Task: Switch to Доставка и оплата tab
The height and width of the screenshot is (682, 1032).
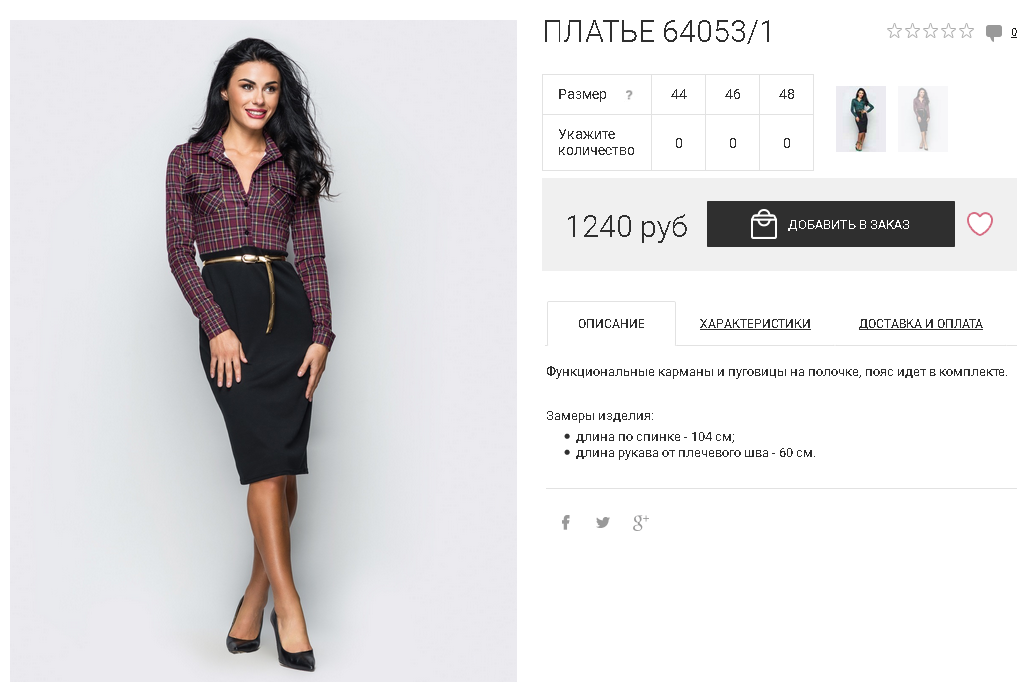Action: pos(920,324)
